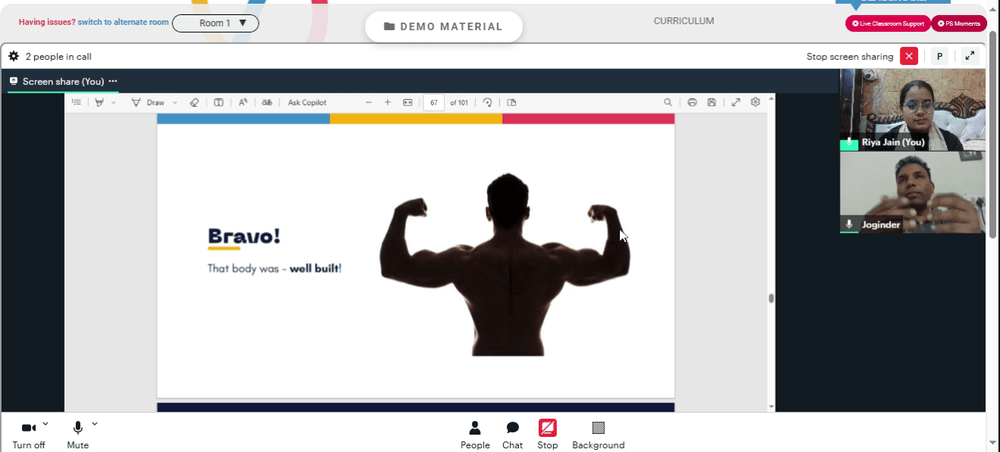Expand Draw tool options chevron
This screenshot has height=452, width=1000.
(175, 102)
